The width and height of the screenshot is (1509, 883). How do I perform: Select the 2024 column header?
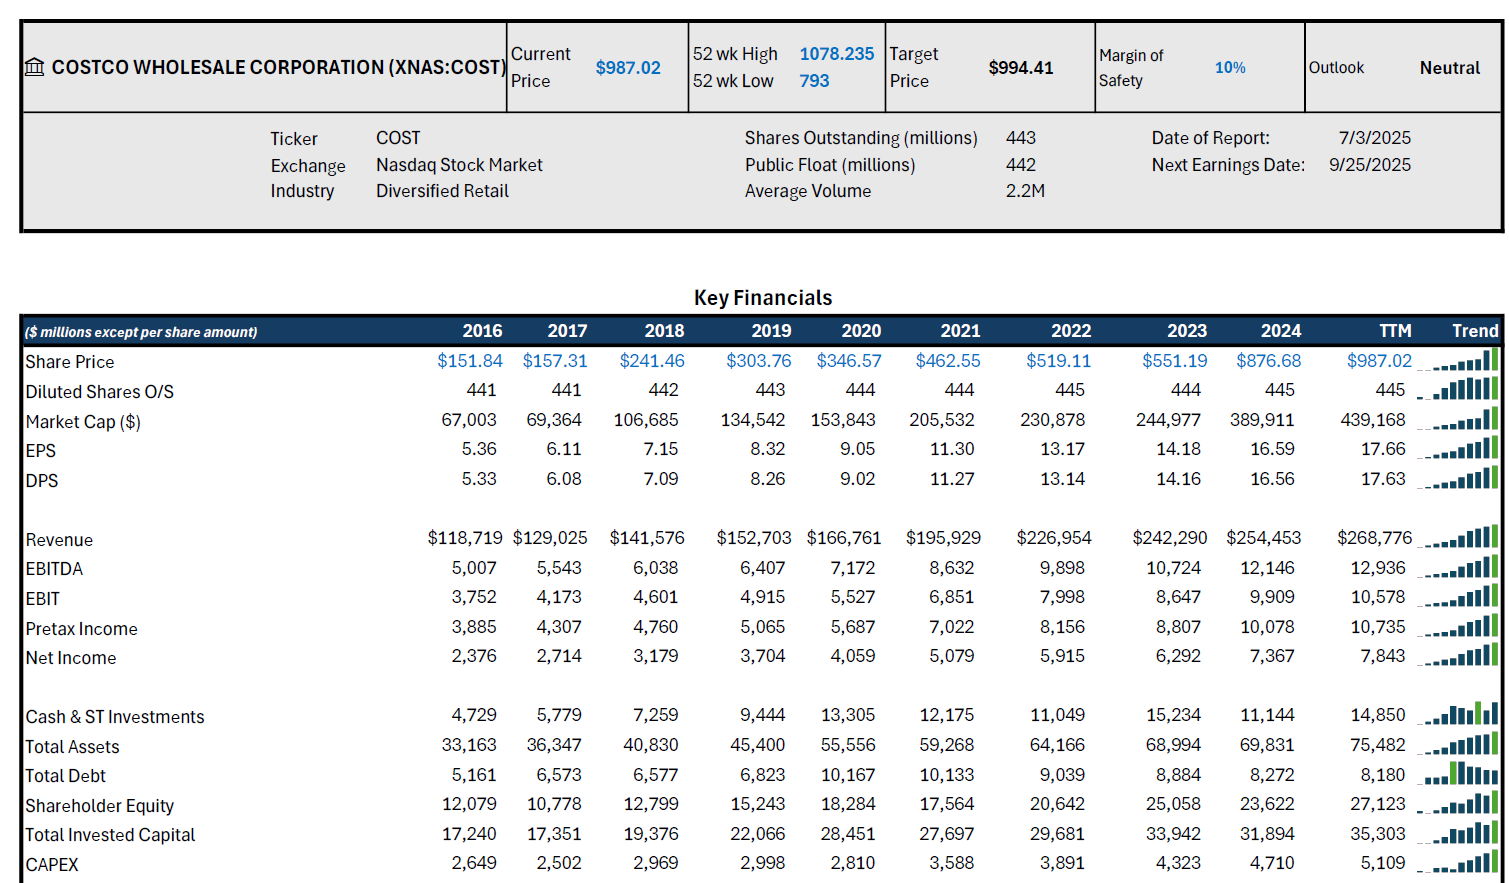point(1281,331)
